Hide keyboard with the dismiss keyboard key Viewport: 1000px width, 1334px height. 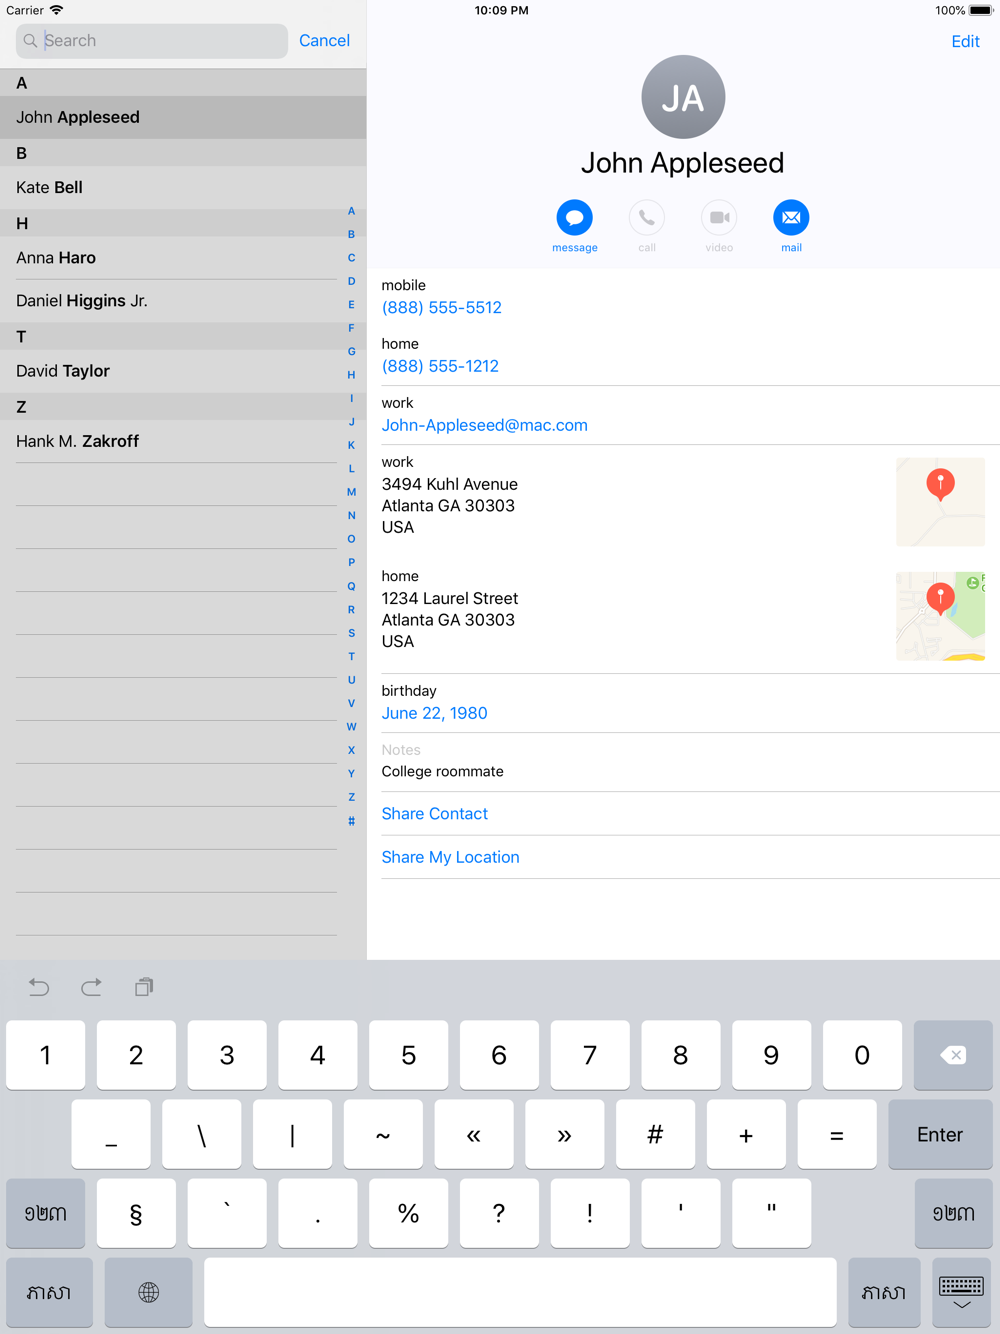961,1292
